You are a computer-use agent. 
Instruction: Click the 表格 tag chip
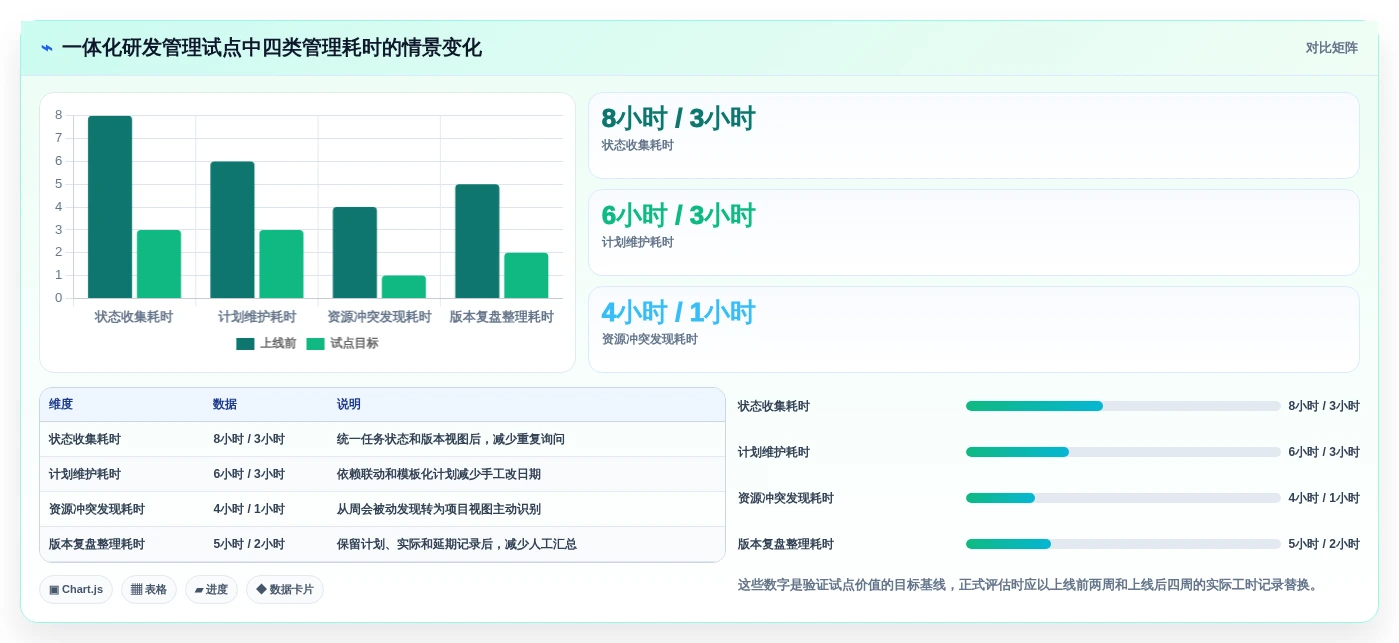coord(149,590)
